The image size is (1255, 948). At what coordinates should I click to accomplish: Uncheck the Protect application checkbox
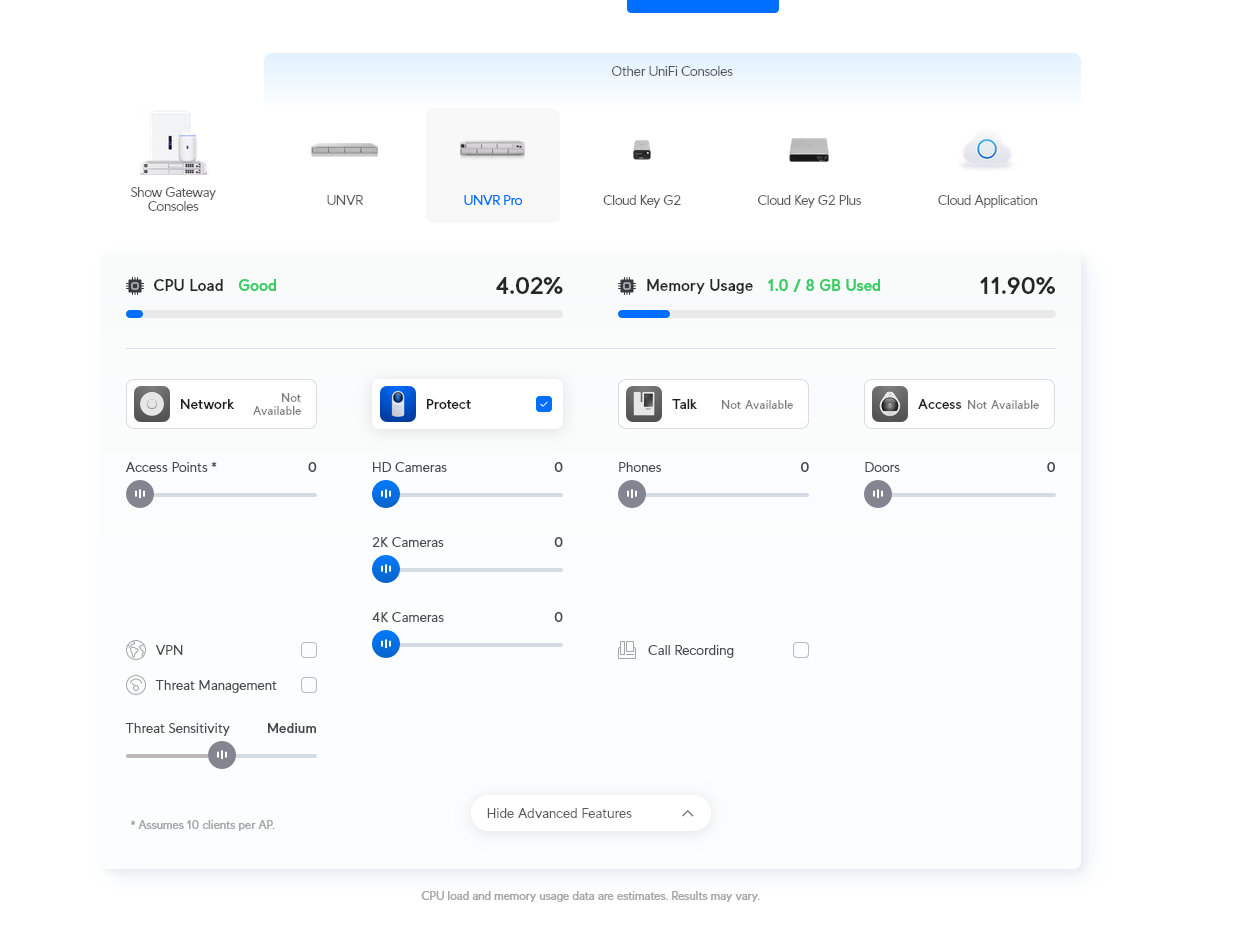544,404
